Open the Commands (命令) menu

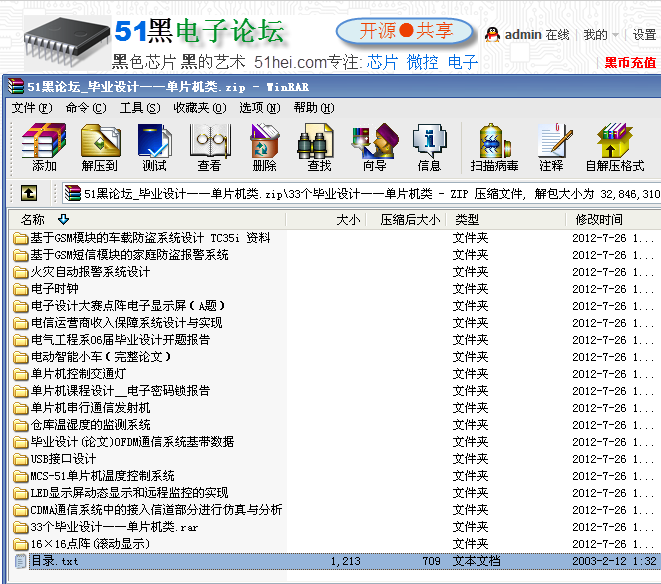click(x=86, y=108)
